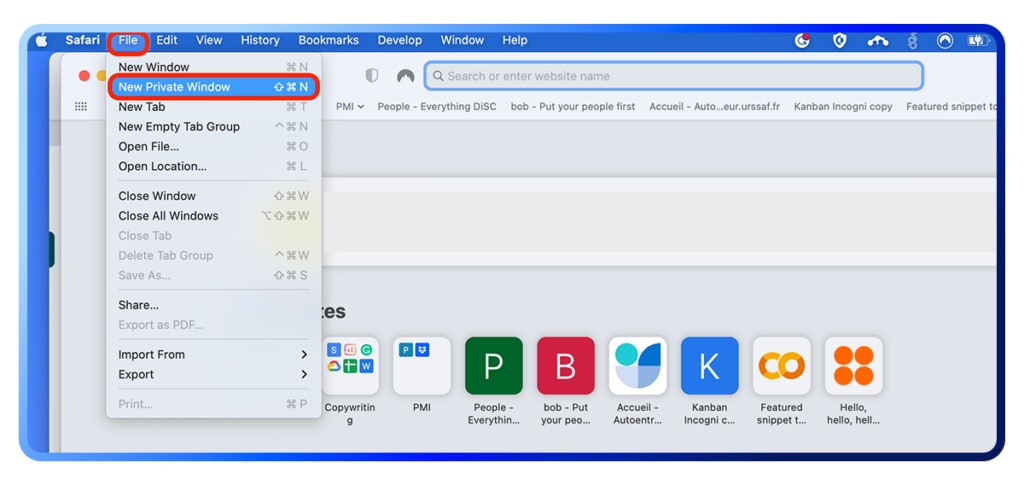Click Close All Windows in File menu

point(168,216)
